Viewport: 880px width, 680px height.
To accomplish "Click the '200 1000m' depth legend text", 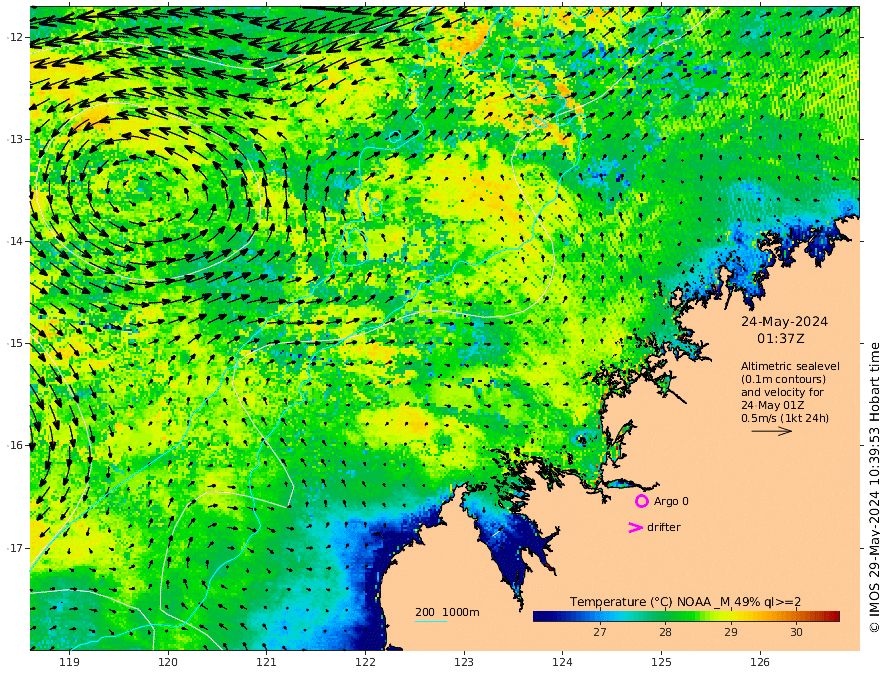I will pyautogui.click(x=447, y=612).
